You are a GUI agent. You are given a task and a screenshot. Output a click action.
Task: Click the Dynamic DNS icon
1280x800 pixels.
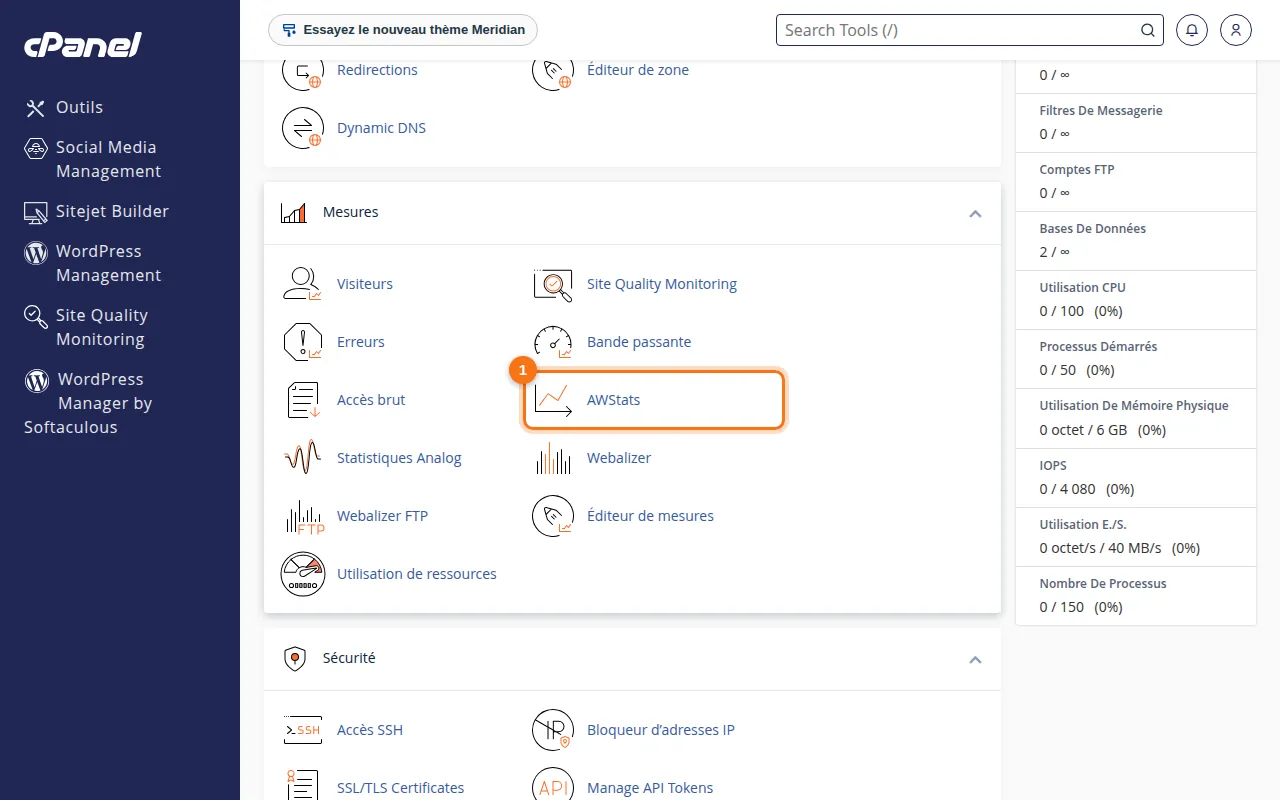(302, 128)
